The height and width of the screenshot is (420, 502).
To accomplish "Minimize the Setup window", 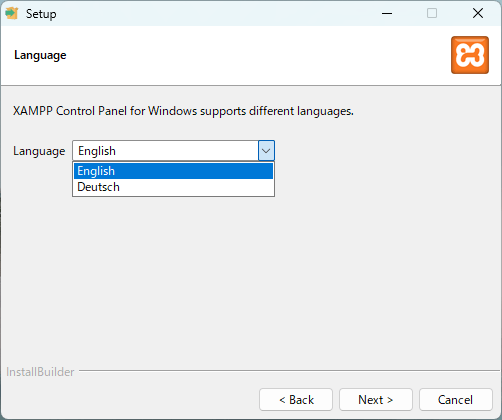I will pyautogui.click(x=387, y=13).
